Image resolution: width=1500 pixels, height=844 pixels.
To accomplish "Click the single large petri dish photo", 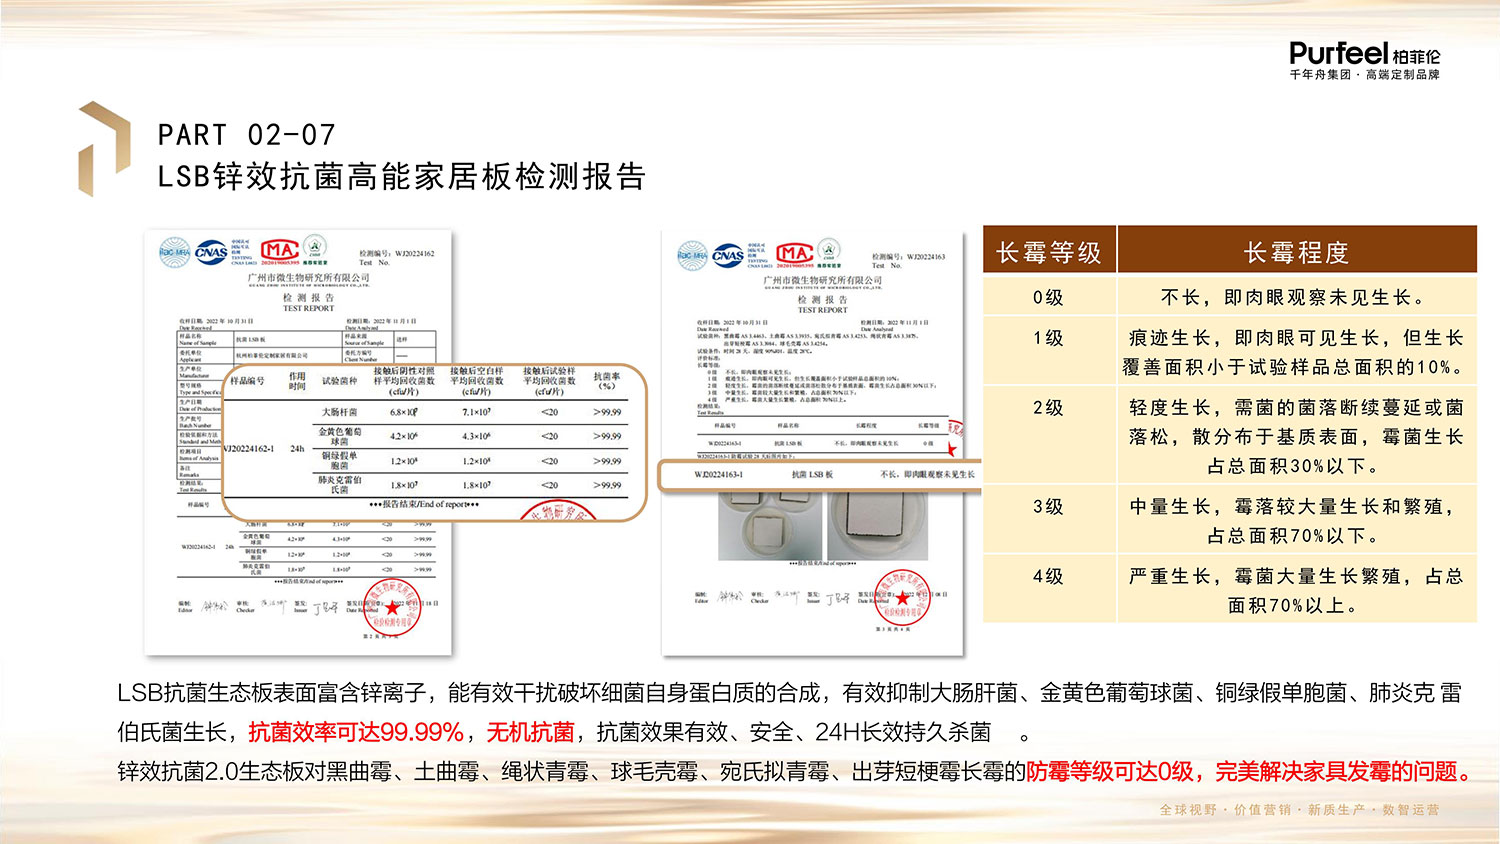I will pyautogui.click(x=877, y=525).
